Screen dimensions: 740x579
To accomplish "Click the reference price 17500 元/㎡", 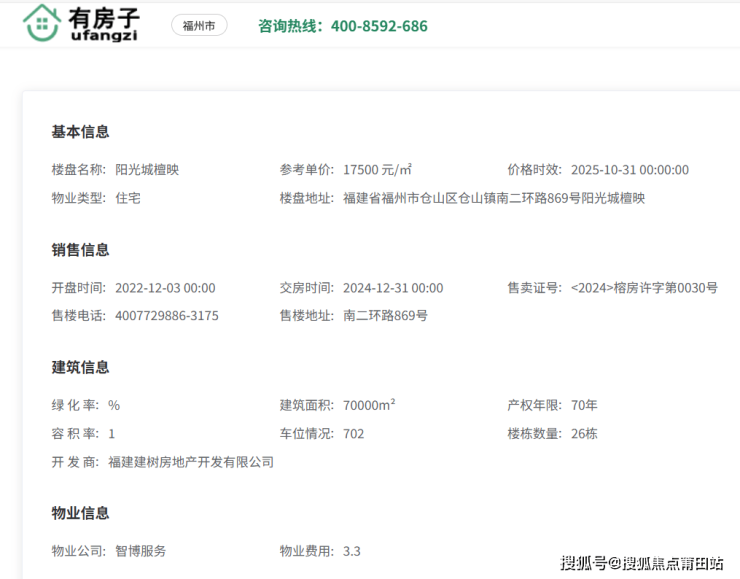I will [x=377, y=170].
